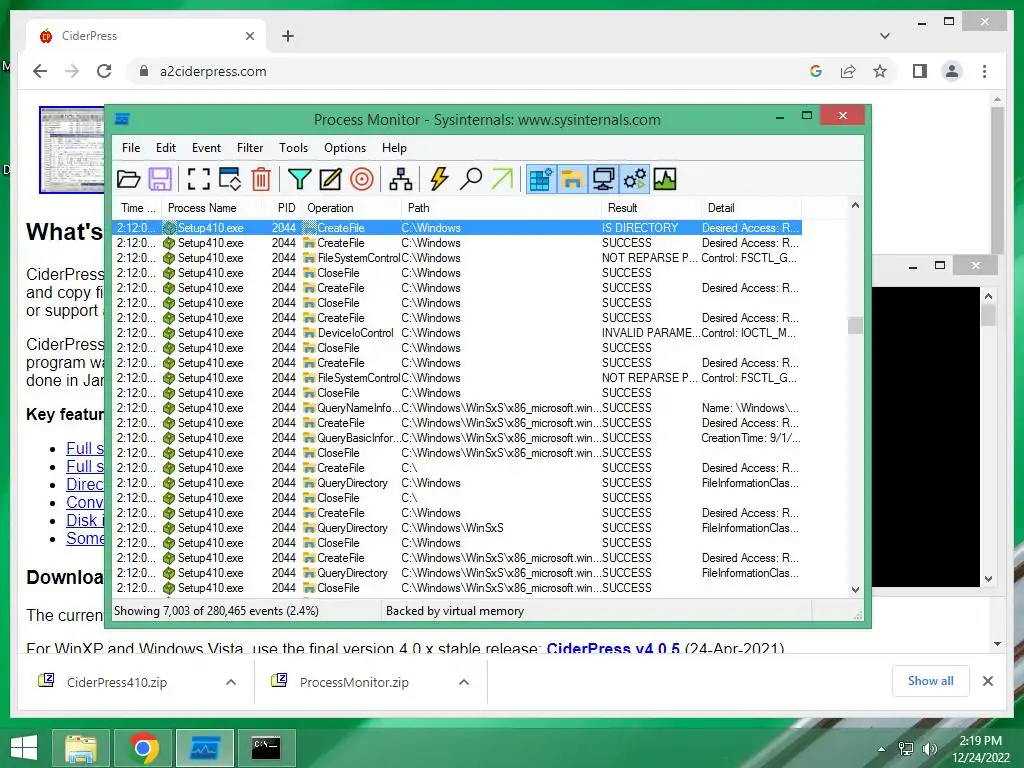Open the Event menu
This screenshot has width=1024, height=768.
pyautogui.click(x=206, y=148)
